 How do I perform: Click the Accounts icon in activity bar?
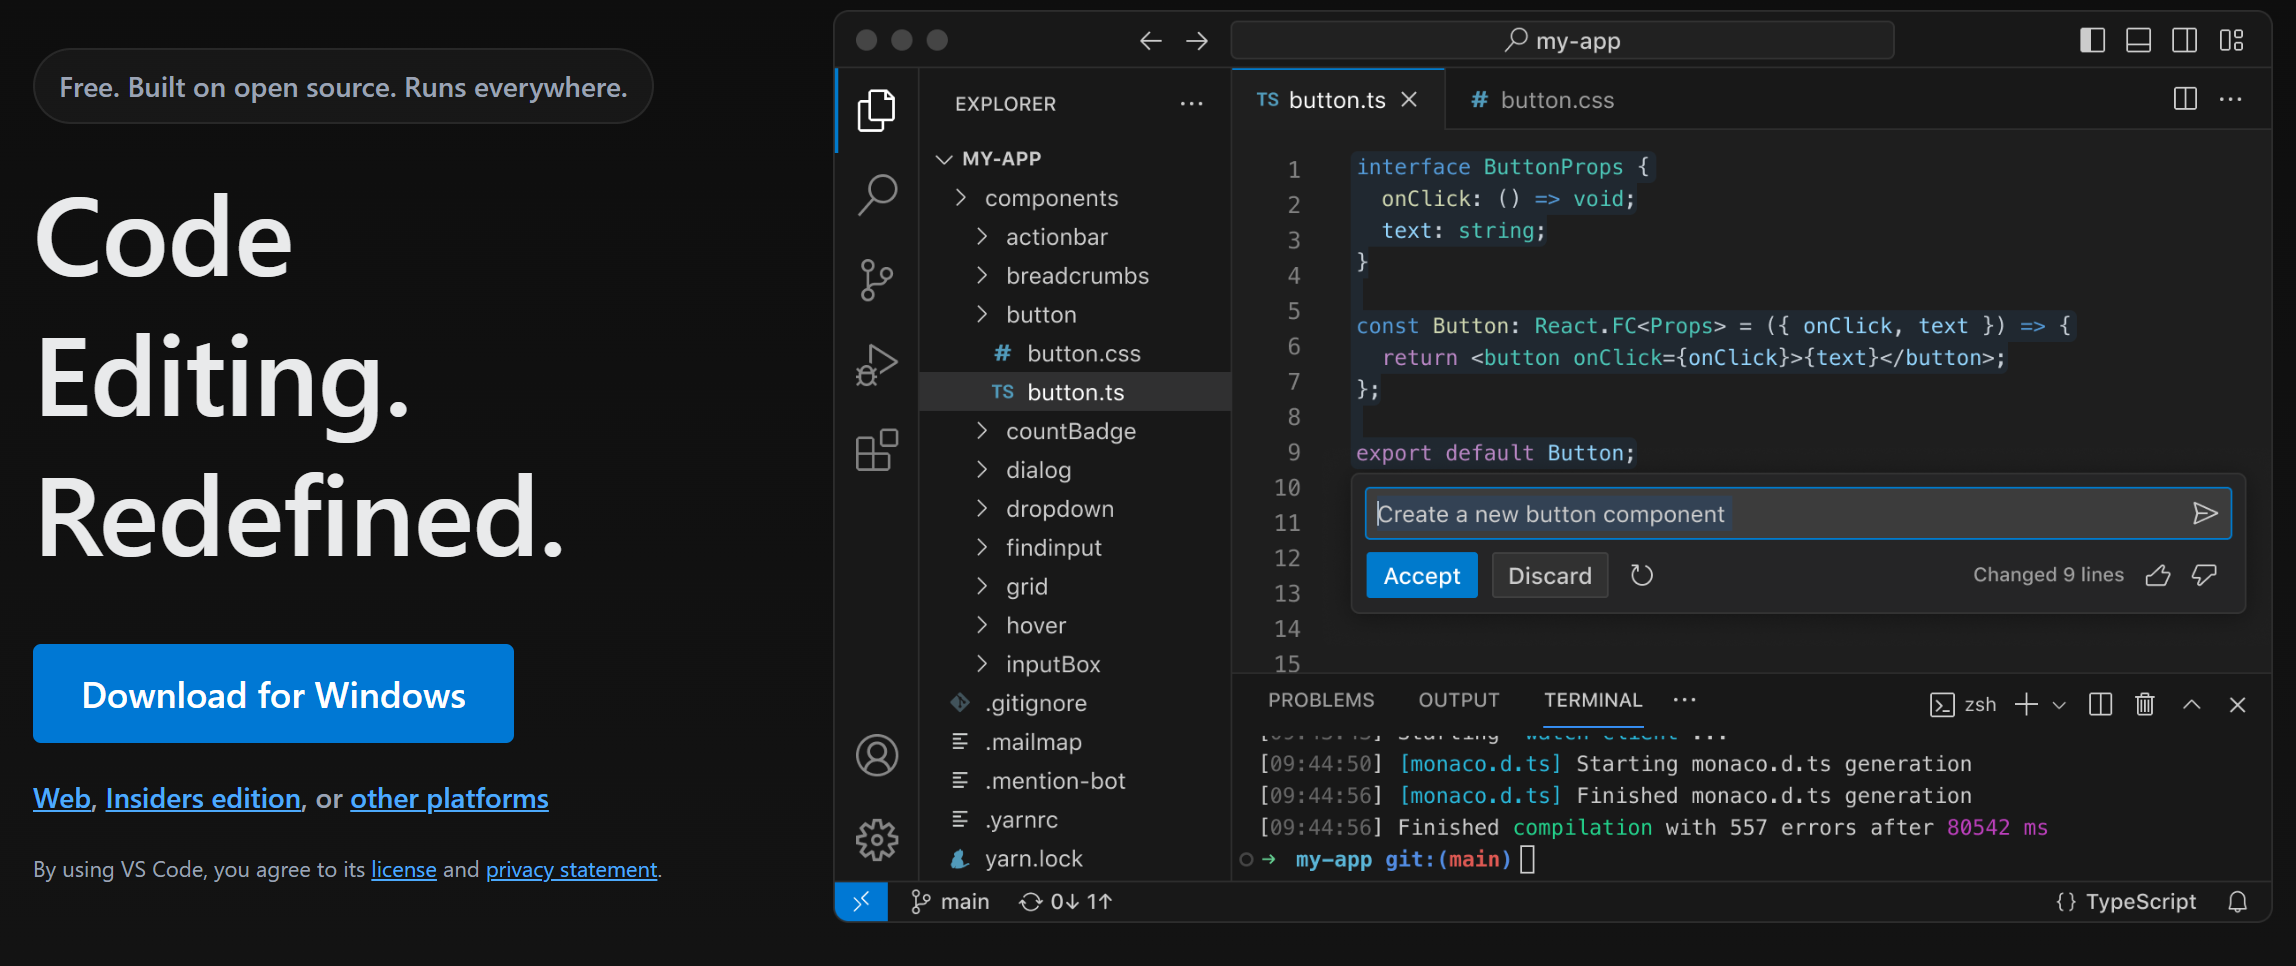click(x=877, y=755)
